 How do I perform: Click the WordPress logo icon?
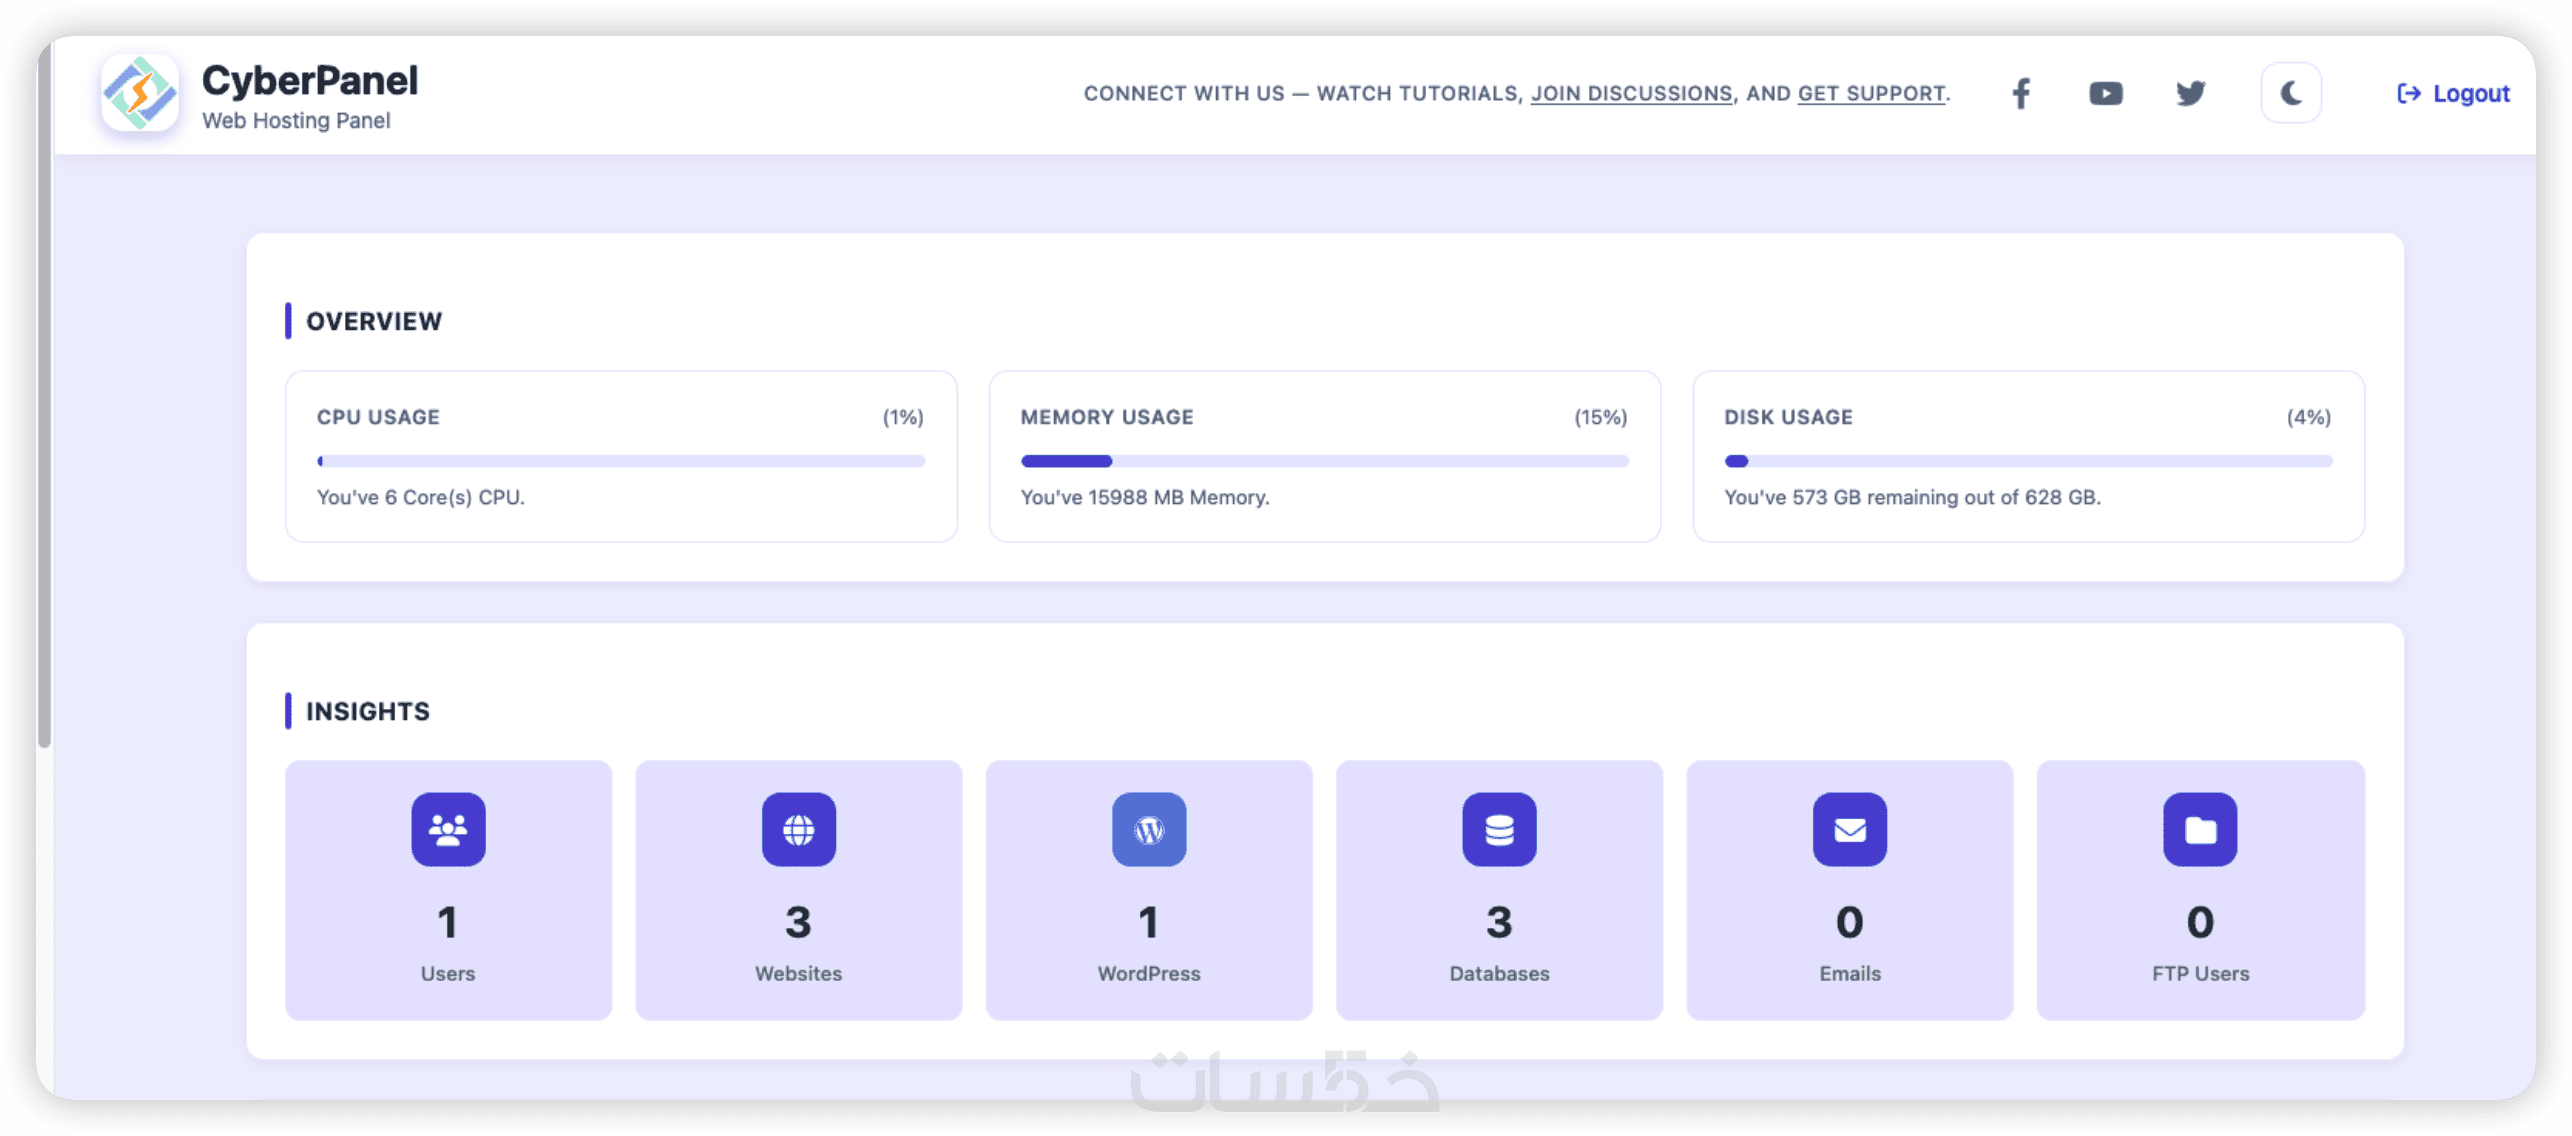coord(1149,829)
